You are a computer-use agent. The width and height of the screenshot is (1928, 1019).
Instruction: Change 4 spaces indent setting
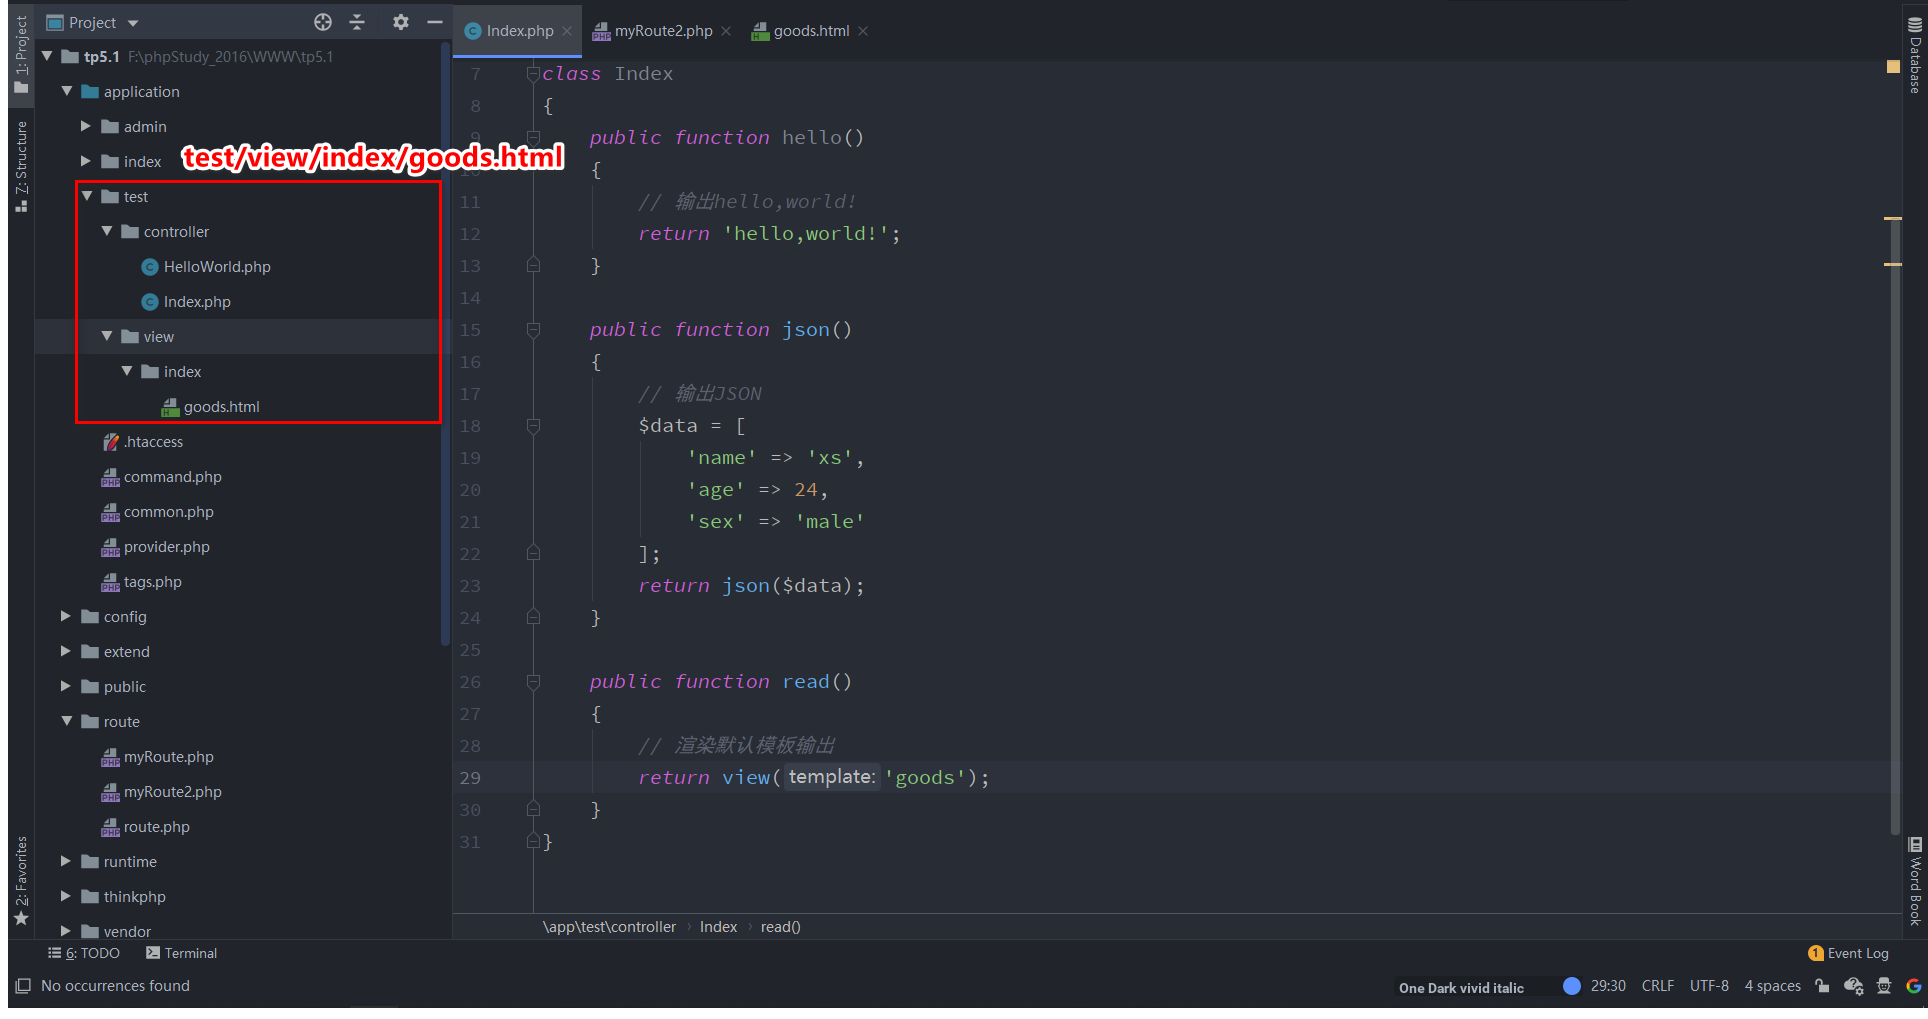tap(1772, 986)
